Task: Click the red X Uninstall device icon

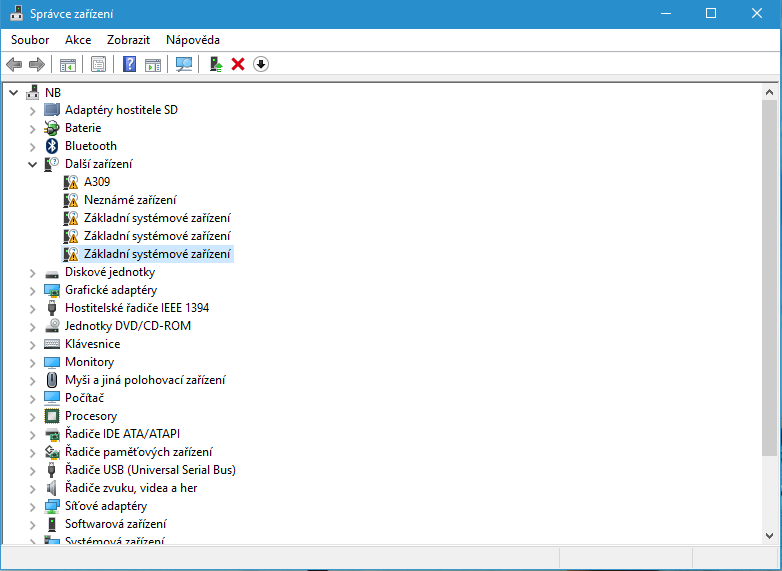Action: [x=238, y=64]
